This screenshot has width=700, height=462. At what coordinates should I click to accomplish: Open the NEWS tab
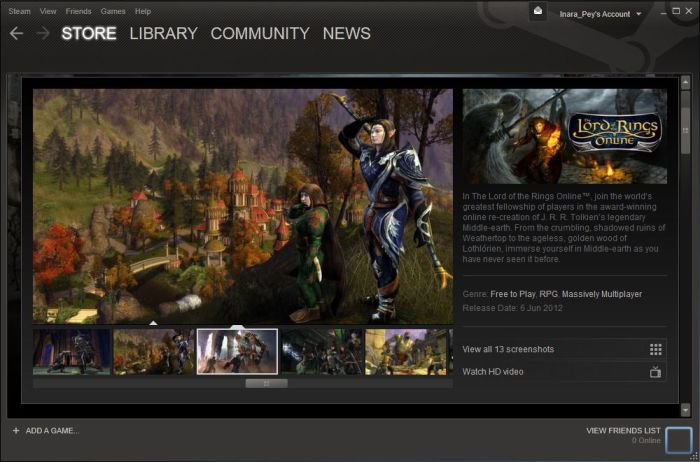[x=346, y=33]
